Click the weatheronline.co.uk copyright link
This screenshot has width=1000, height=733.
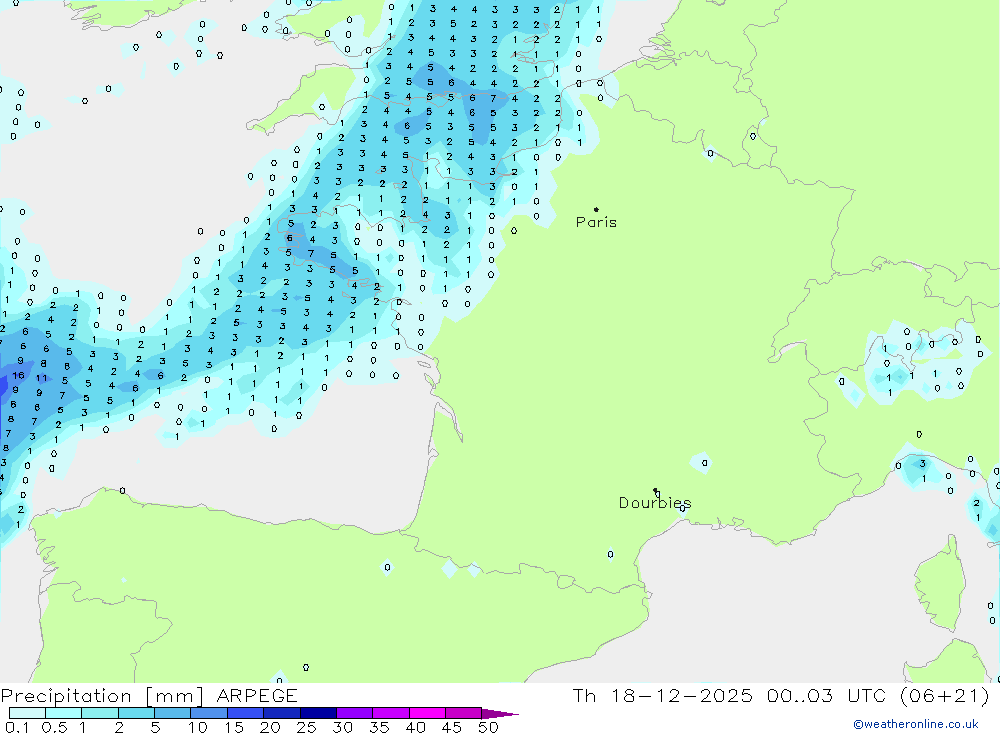coord(916,724)
